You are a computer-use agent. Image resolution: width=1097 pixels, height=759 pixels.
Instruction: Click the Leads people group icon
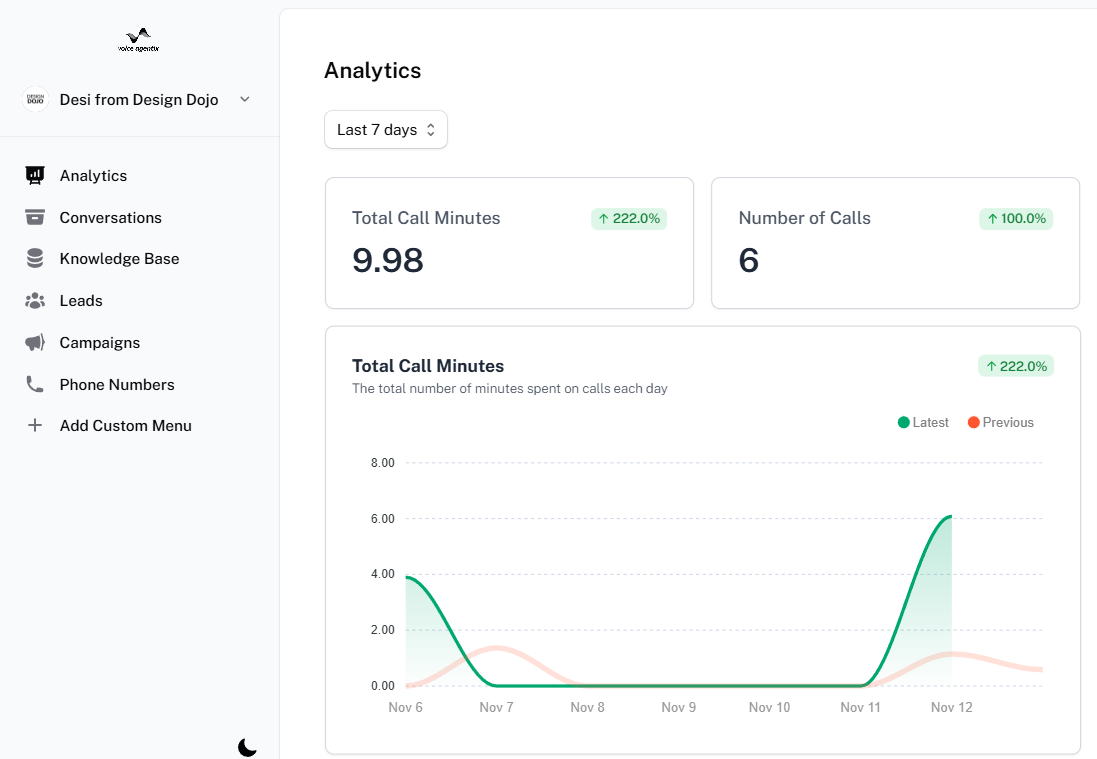pyautogui.click(x=35, y=300)
